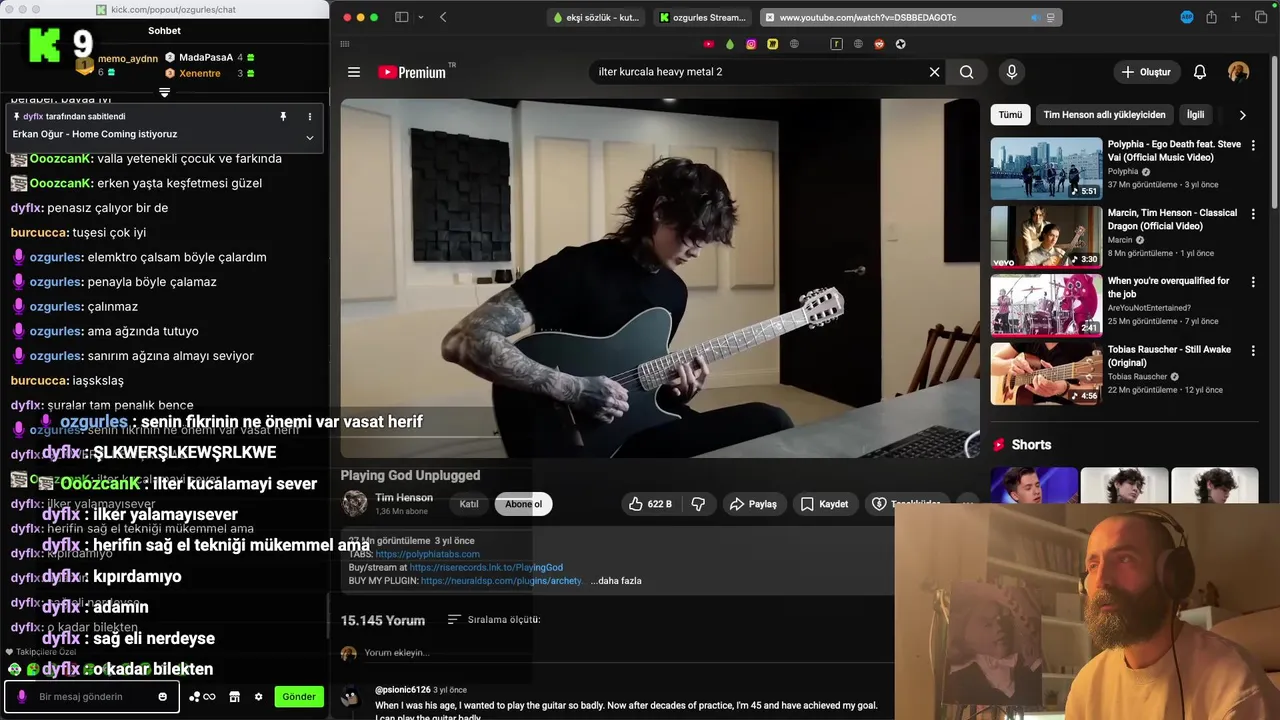Screen dimensions: 1280x720
Task: Collapse the chat leaderboard arrow
Action: point(164,92)
